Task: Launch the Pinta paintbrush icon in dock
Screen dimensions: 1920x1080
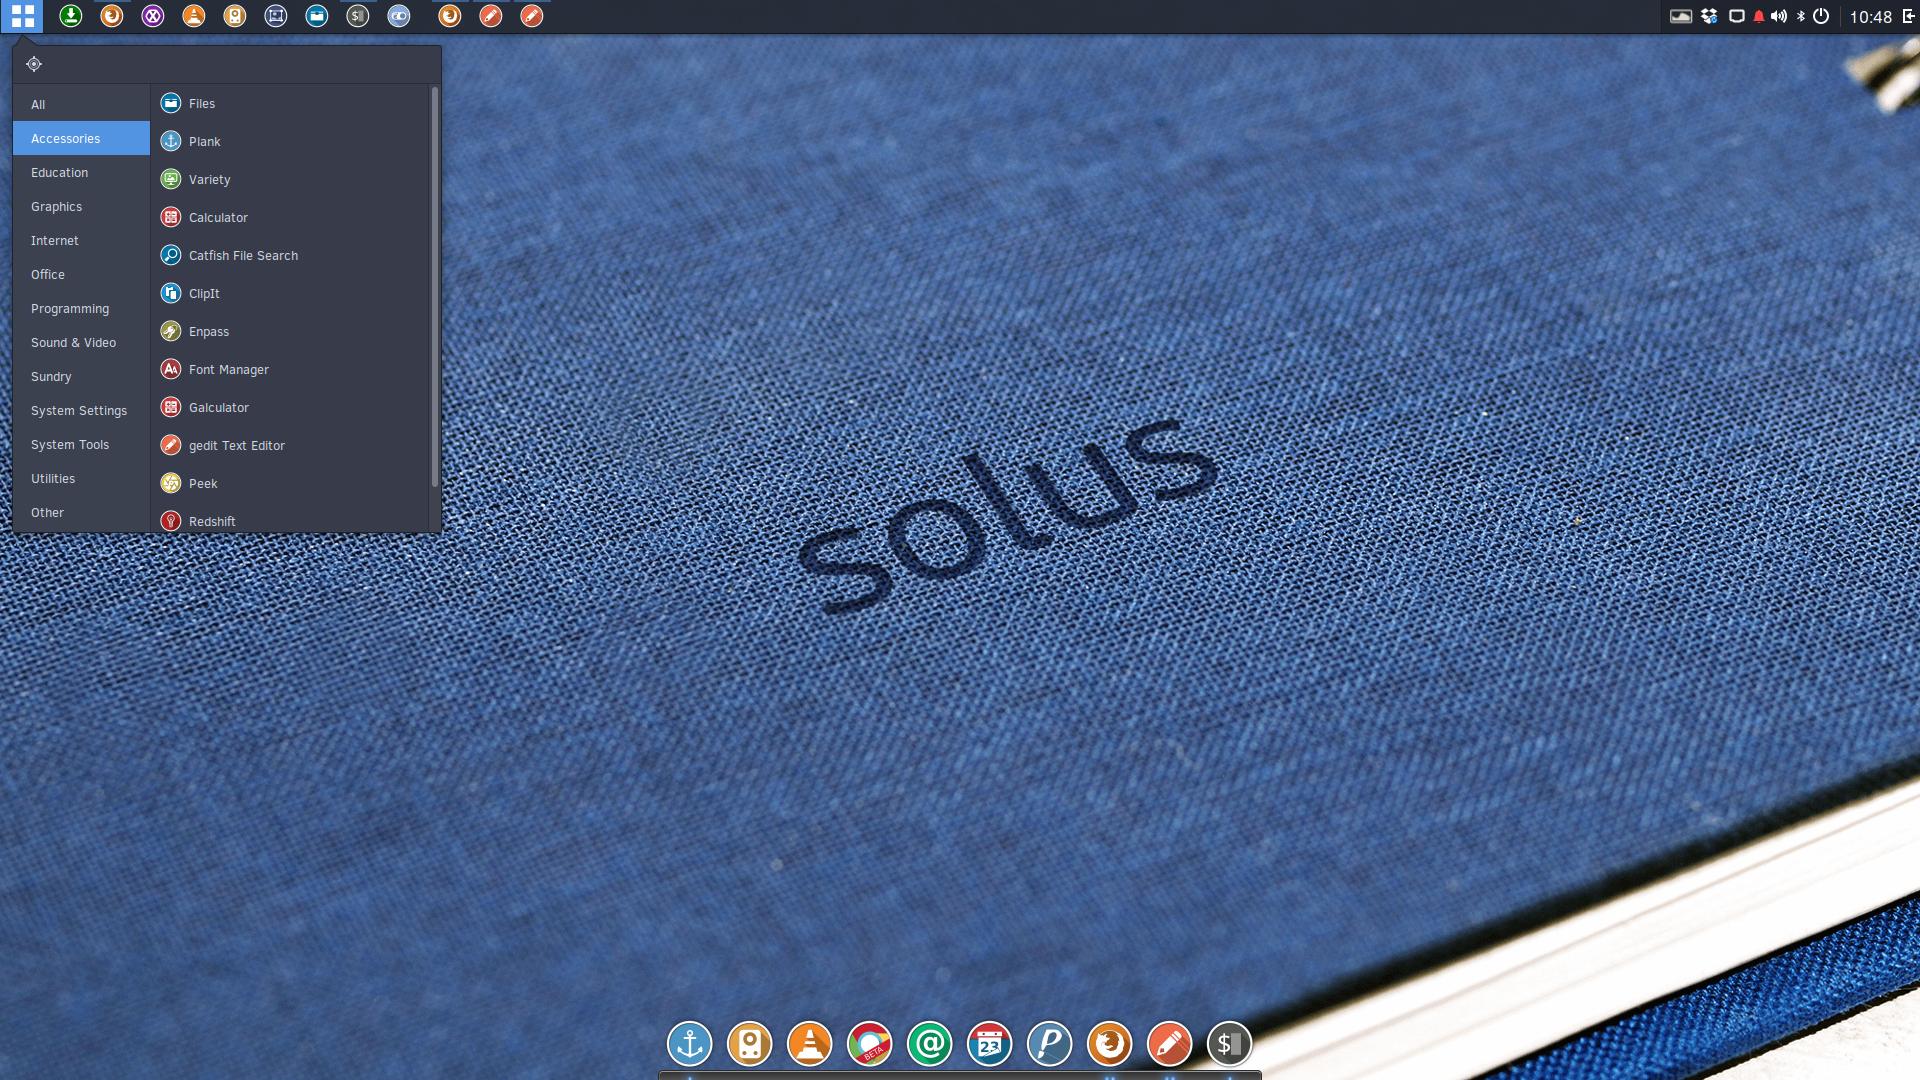Action: pyautogui.click(x=1049, y=1044)
